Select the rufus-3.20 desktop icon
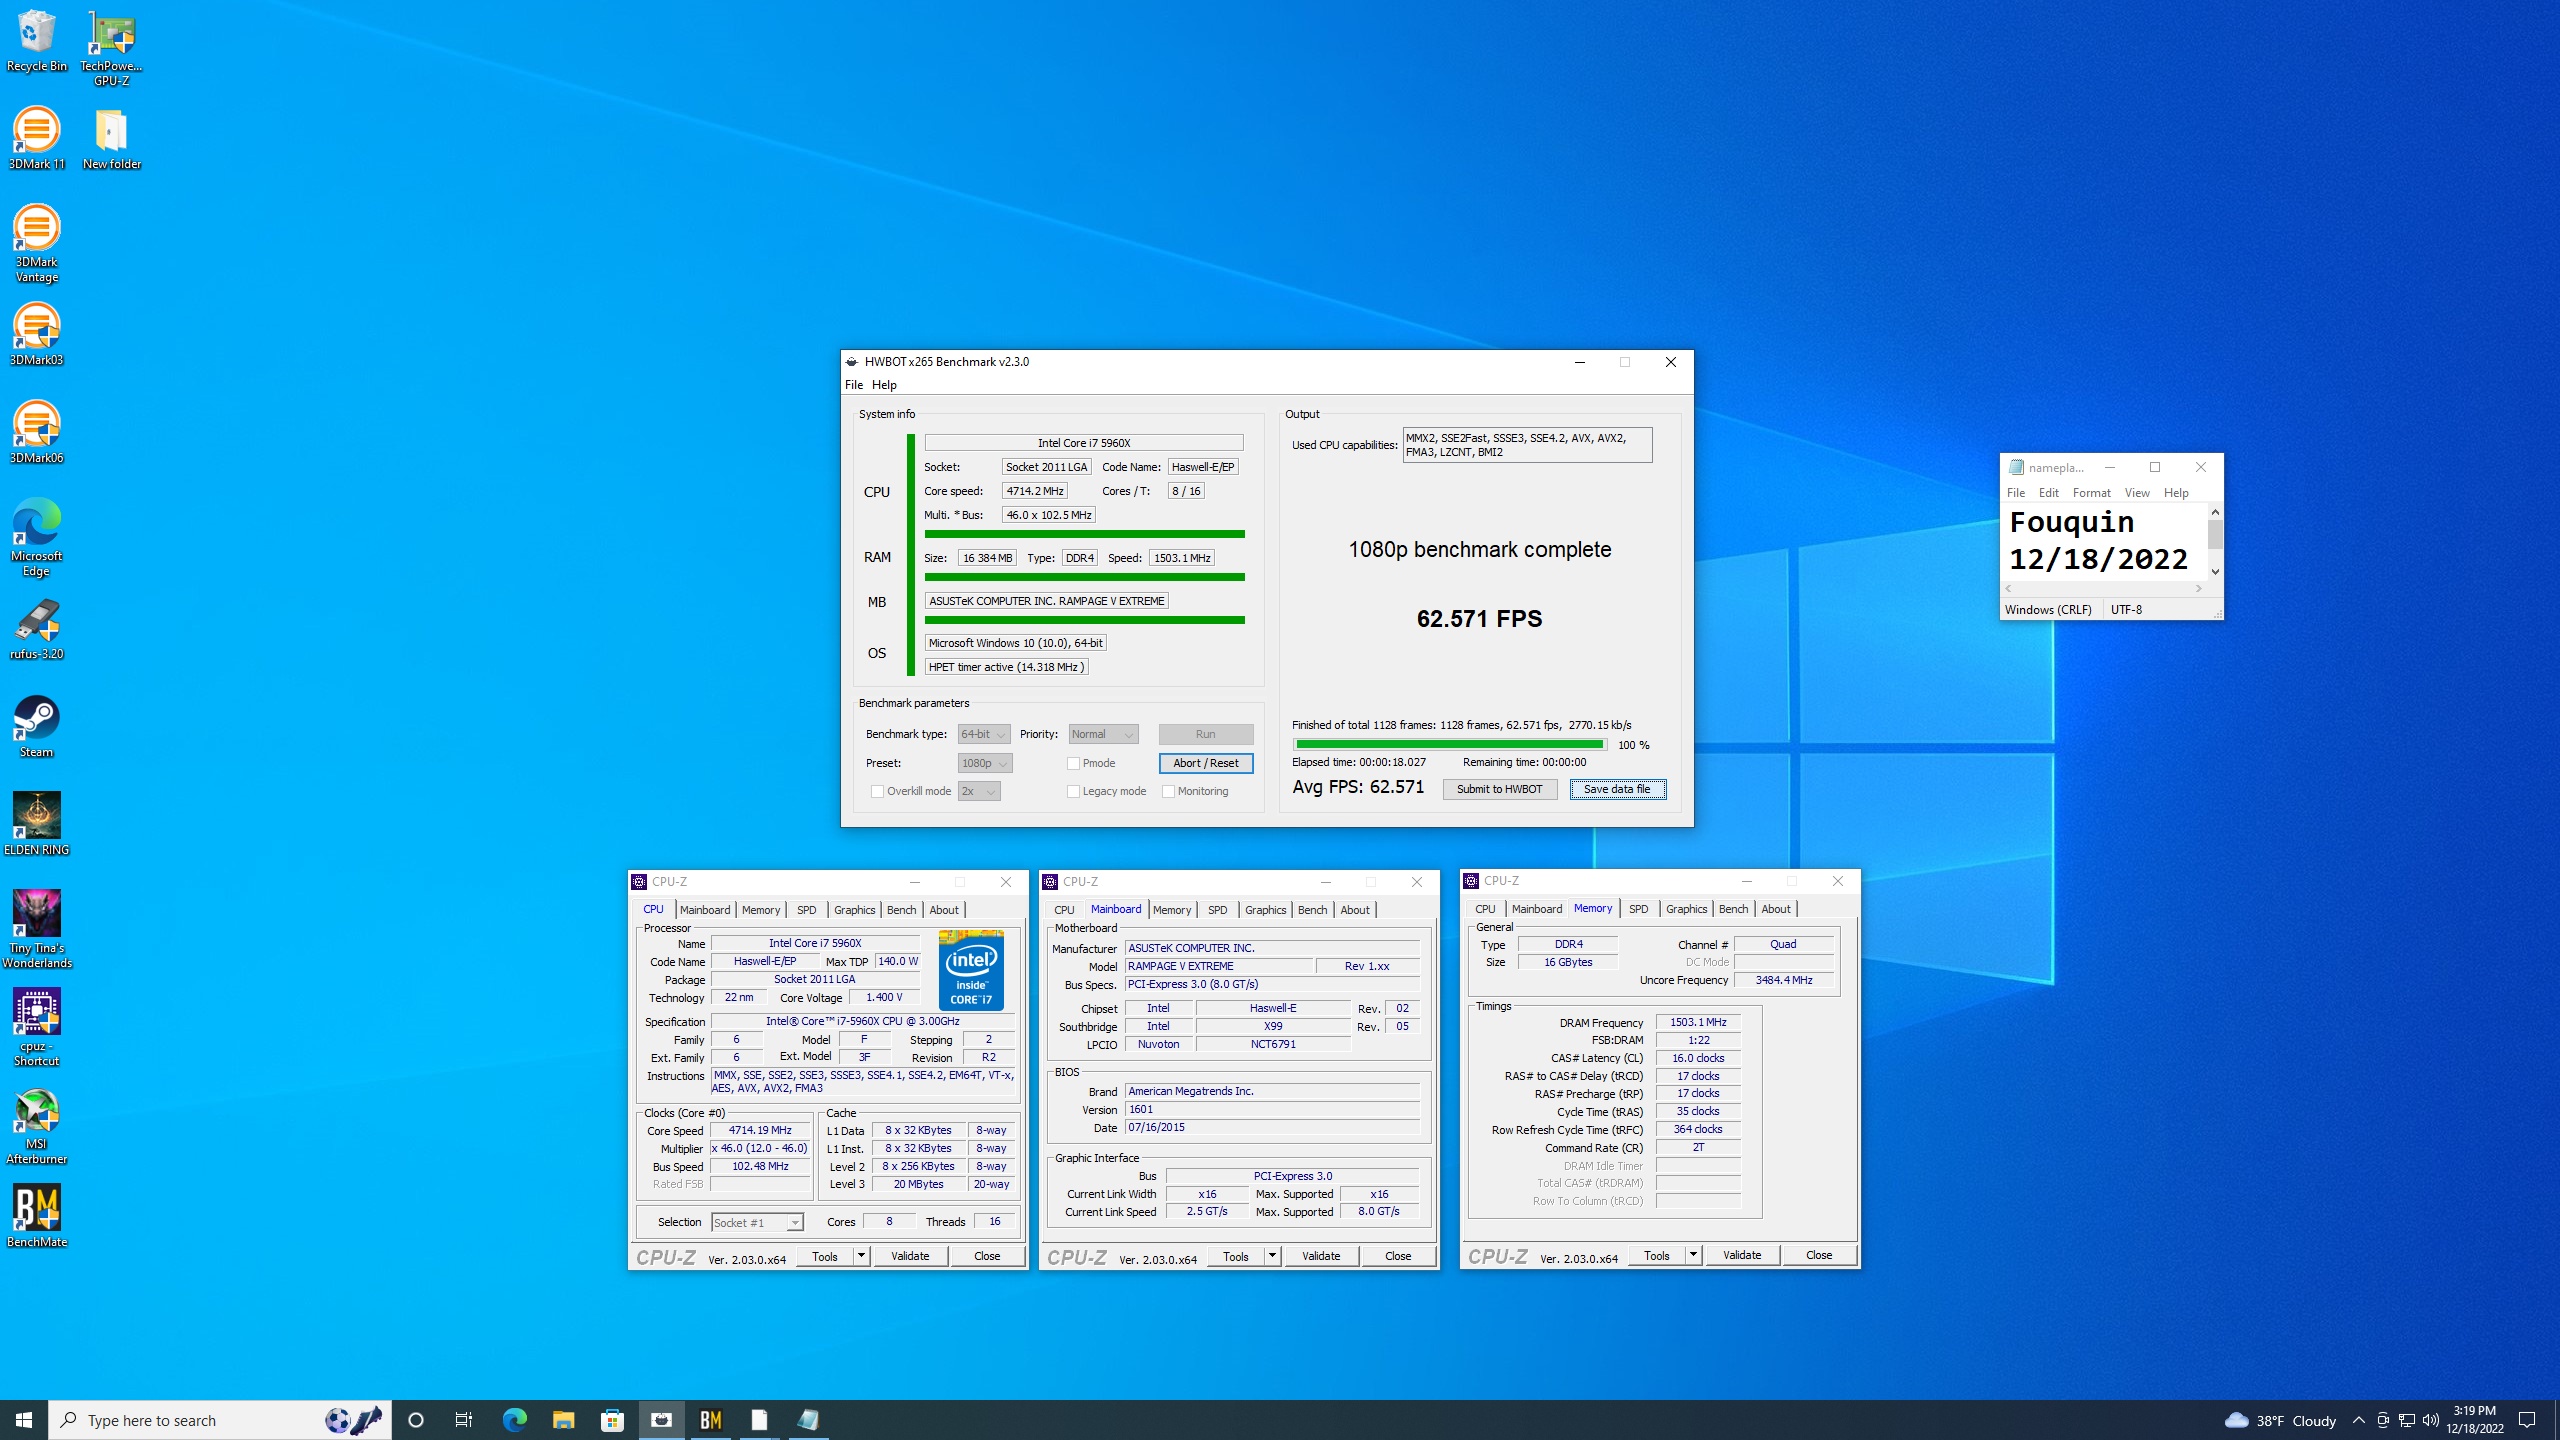Screen dimensions: 2560x1440 37,629
